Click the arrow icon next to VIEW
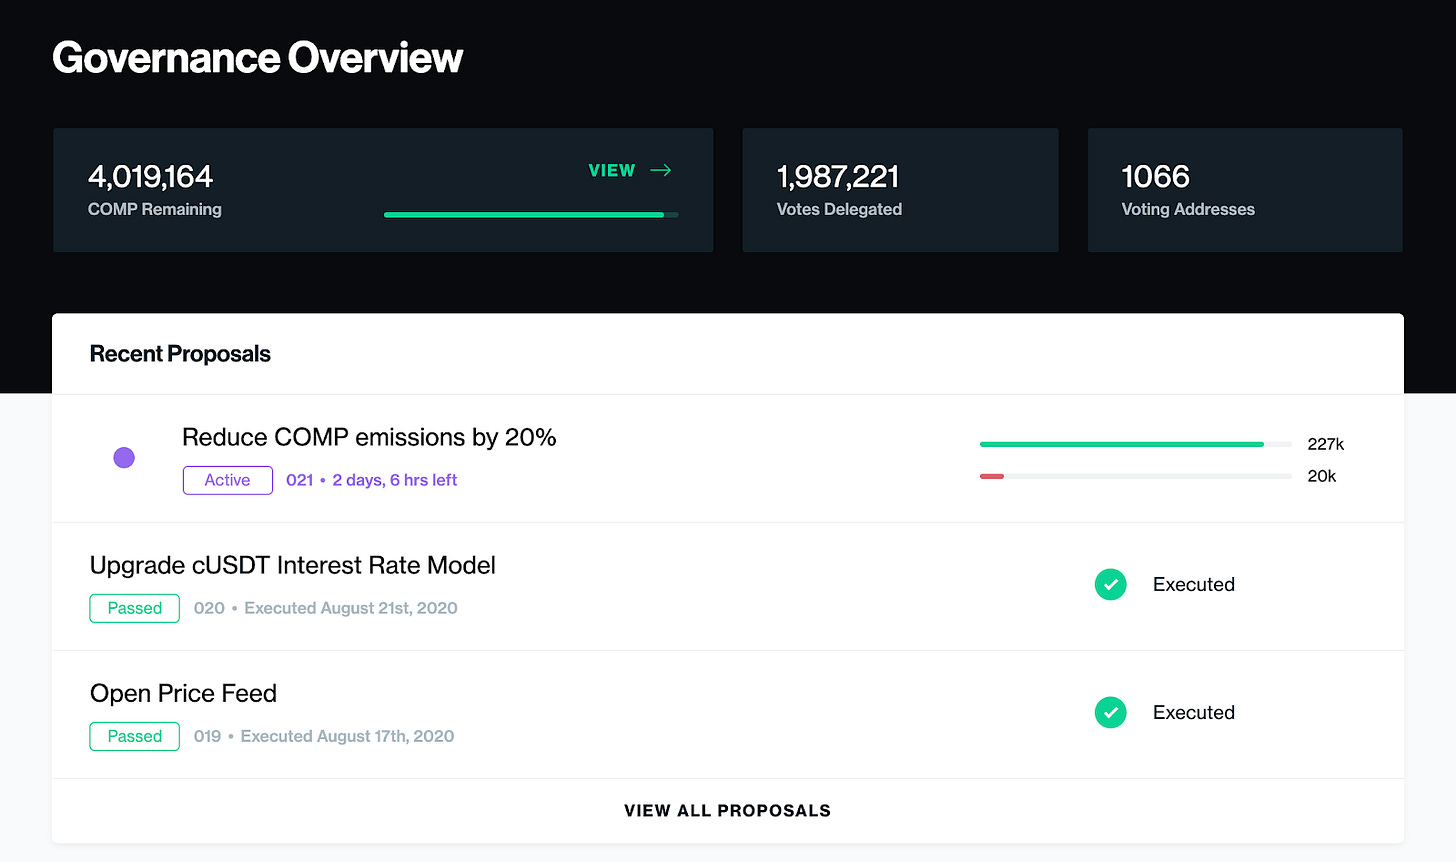Screen dimensions: 1456x862 (660, 171)
